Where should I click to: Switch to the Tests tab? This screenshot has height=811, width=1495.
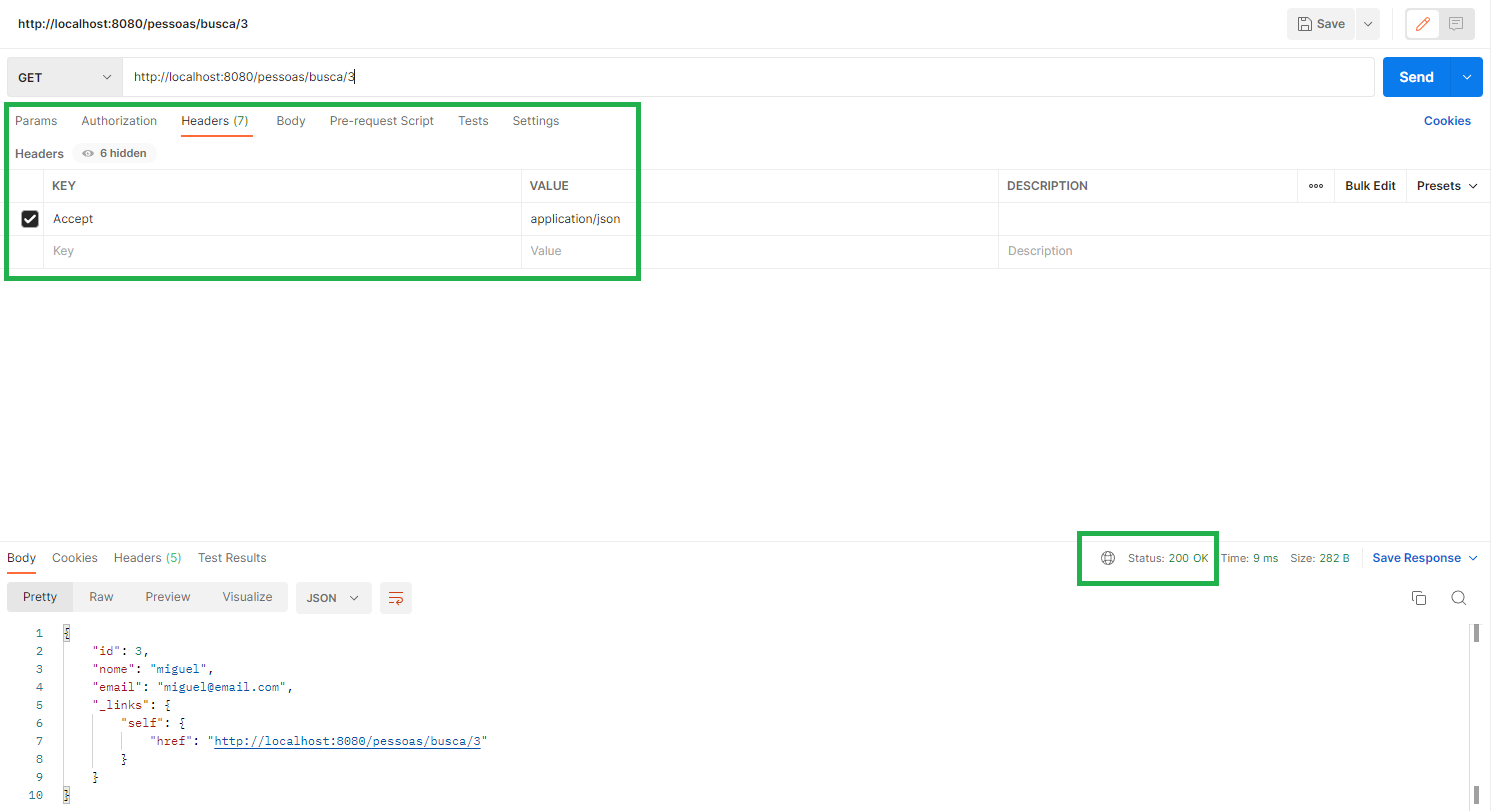point(473,120)
